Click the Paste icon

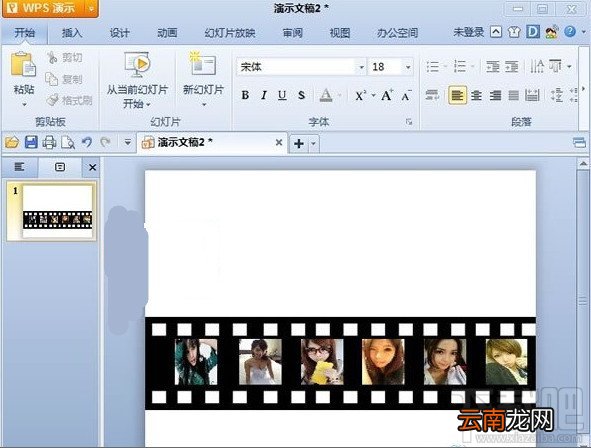23,65
